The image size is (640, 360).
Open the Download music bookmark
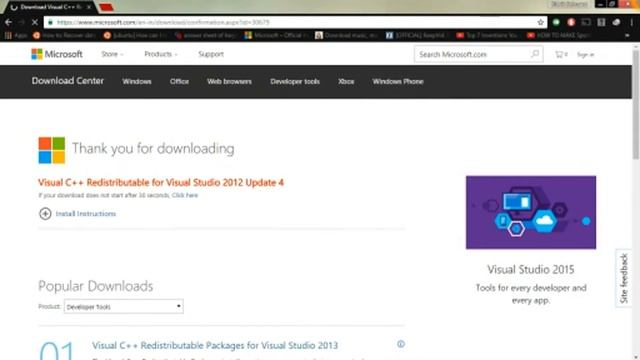pos(346,36)
